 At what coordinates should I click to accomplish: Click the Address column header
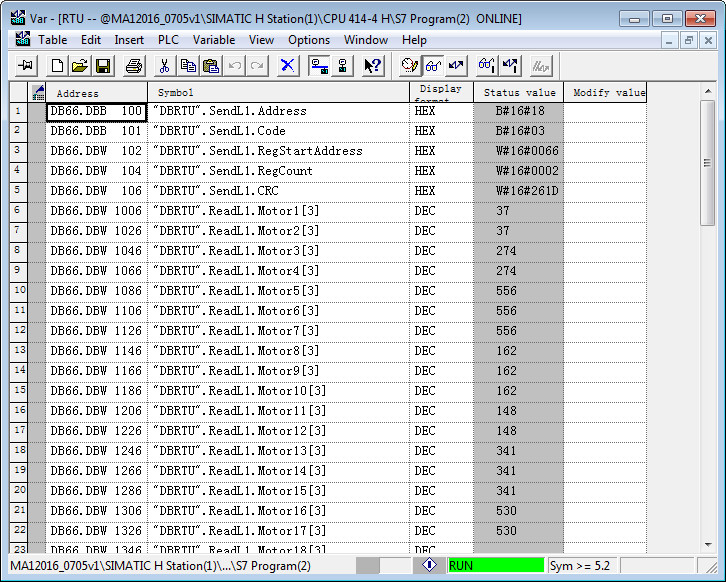tap(97, 93)
